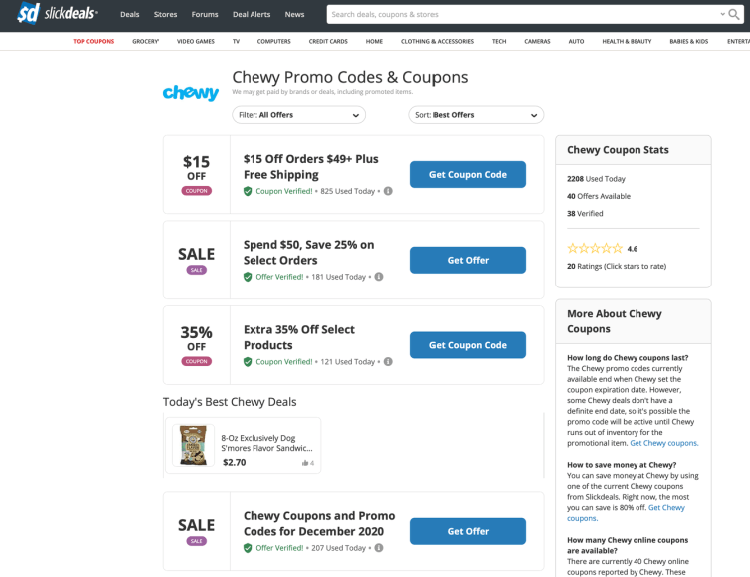750x577 pixels.
Task: Open the Sort: Best Offers dropdown
Action: pos(476,115)
